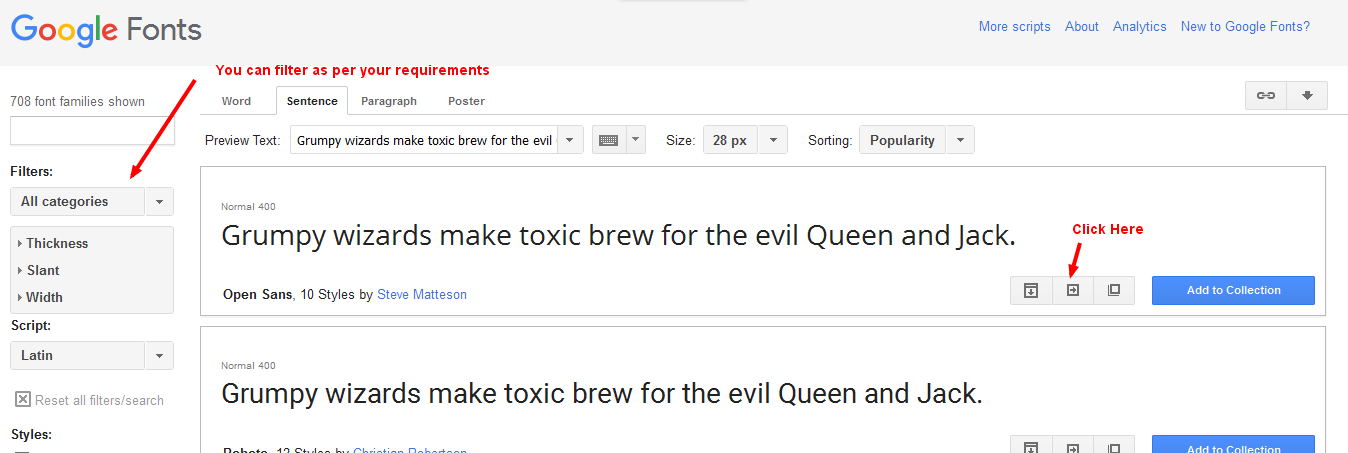Open the bookmark link icon button

point(1266,95)
